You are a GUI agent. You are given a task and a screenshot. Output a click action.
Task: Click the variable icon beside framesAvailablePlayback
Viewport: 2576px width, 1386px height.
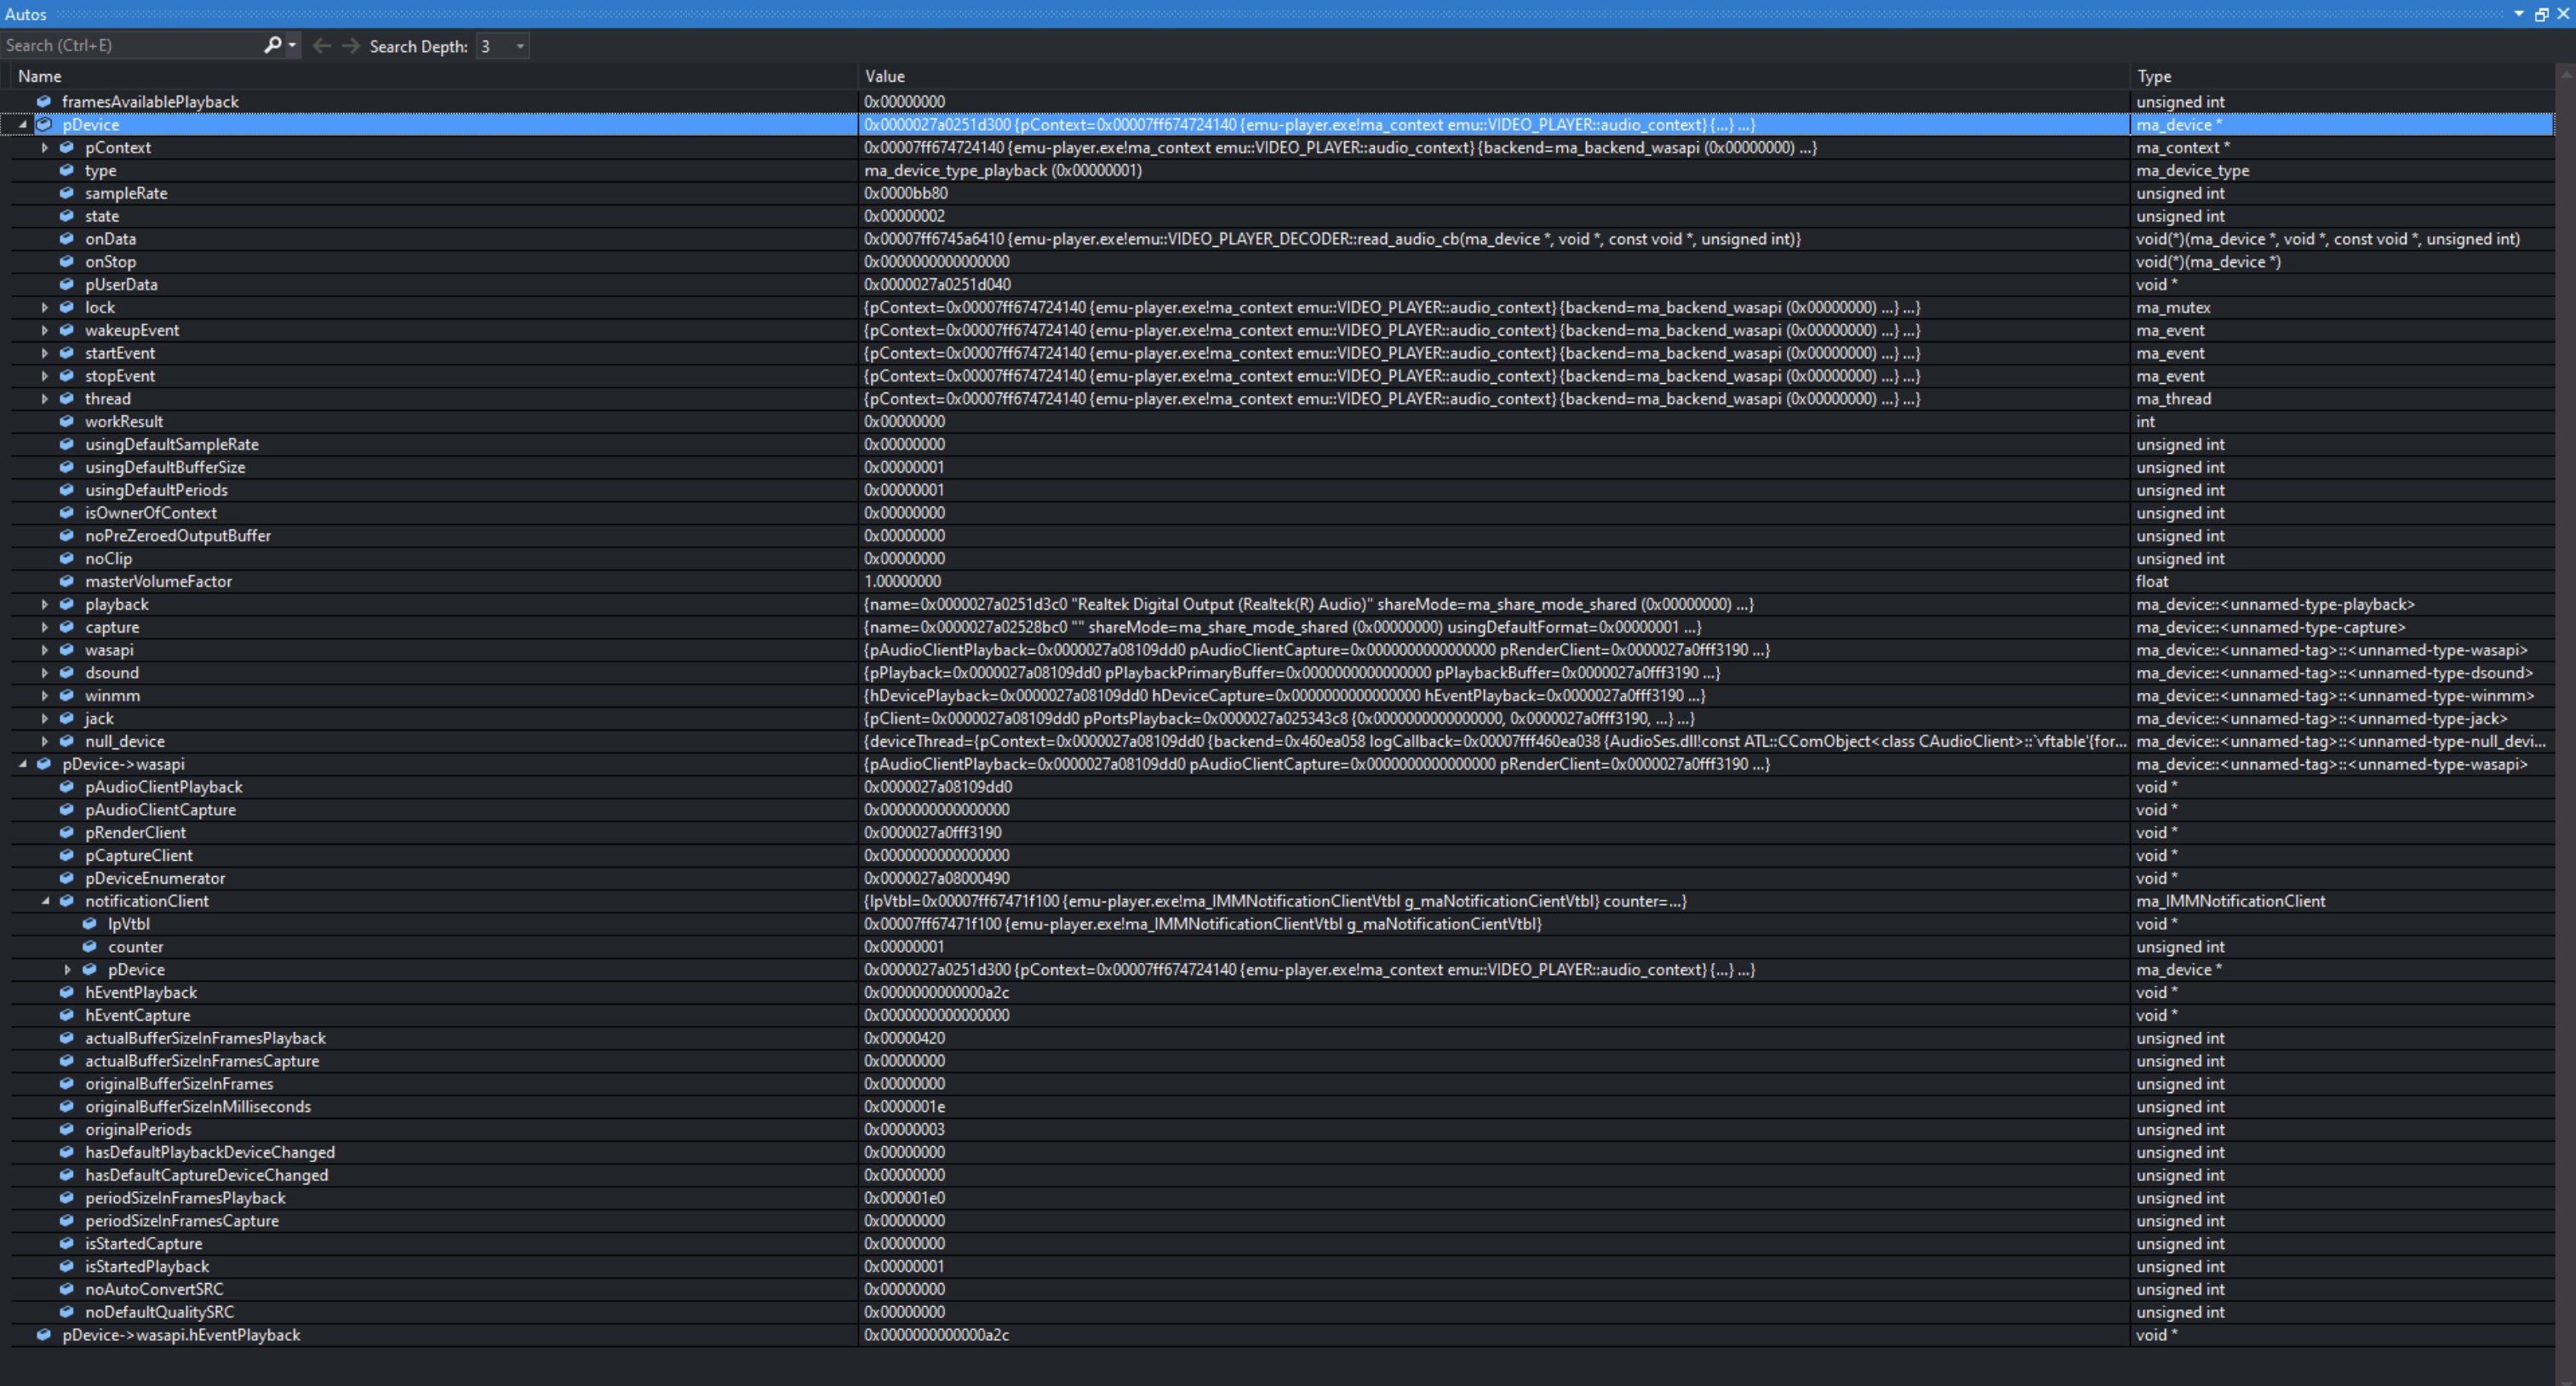(x=44, y=101)
